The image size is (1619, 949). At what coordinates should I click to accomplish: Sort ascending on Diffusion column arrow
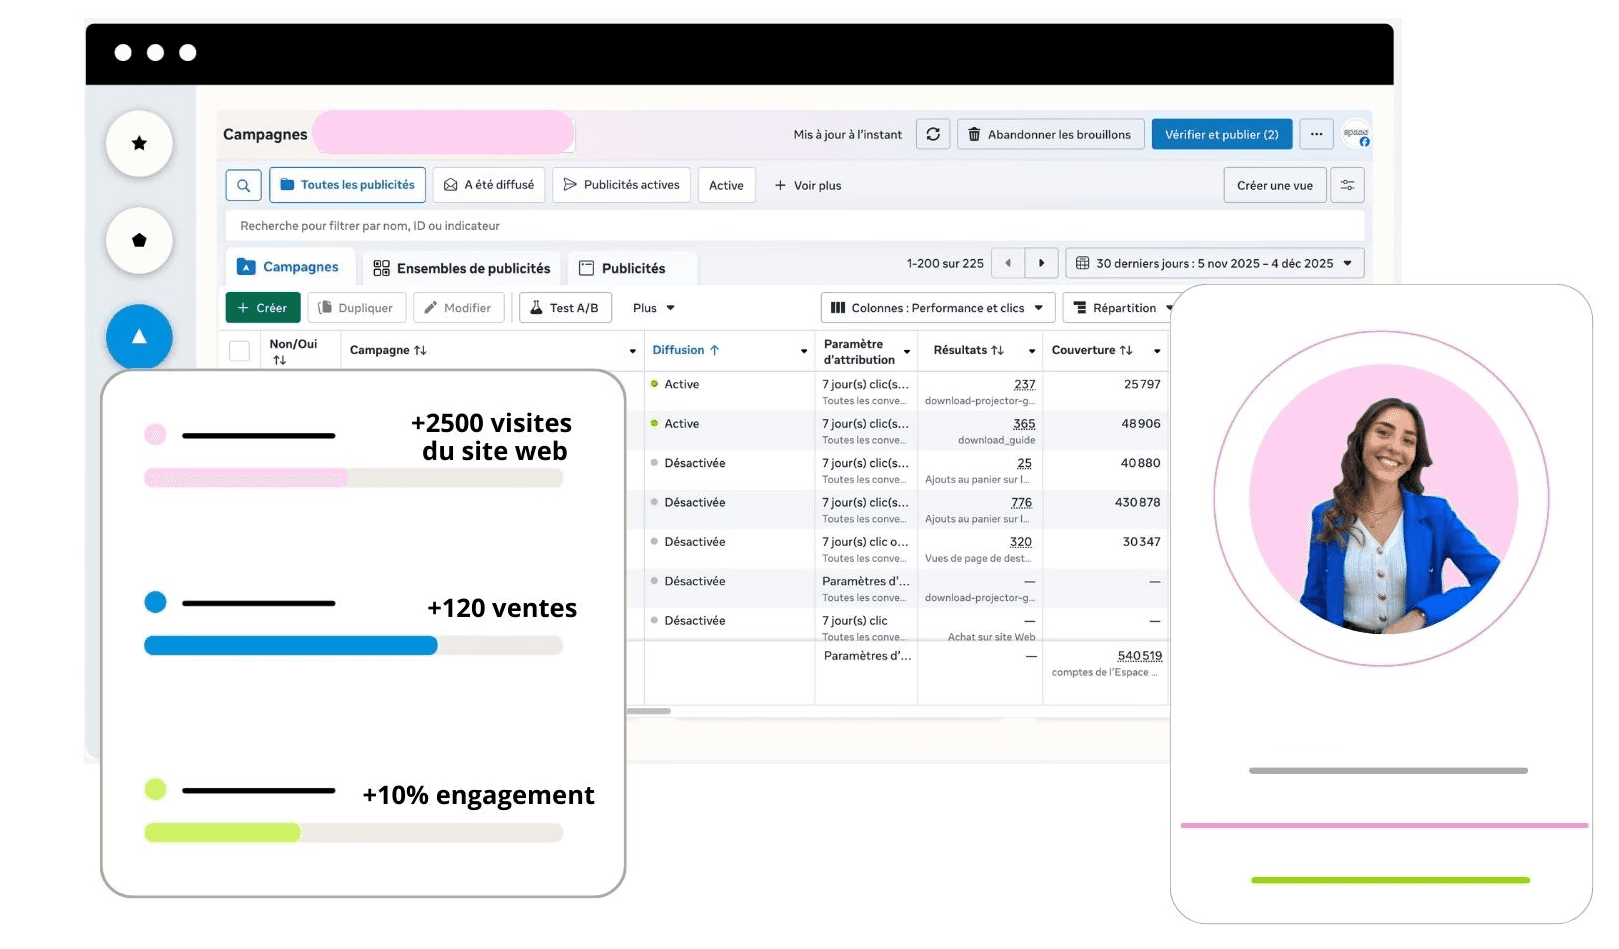click(714, 350)
